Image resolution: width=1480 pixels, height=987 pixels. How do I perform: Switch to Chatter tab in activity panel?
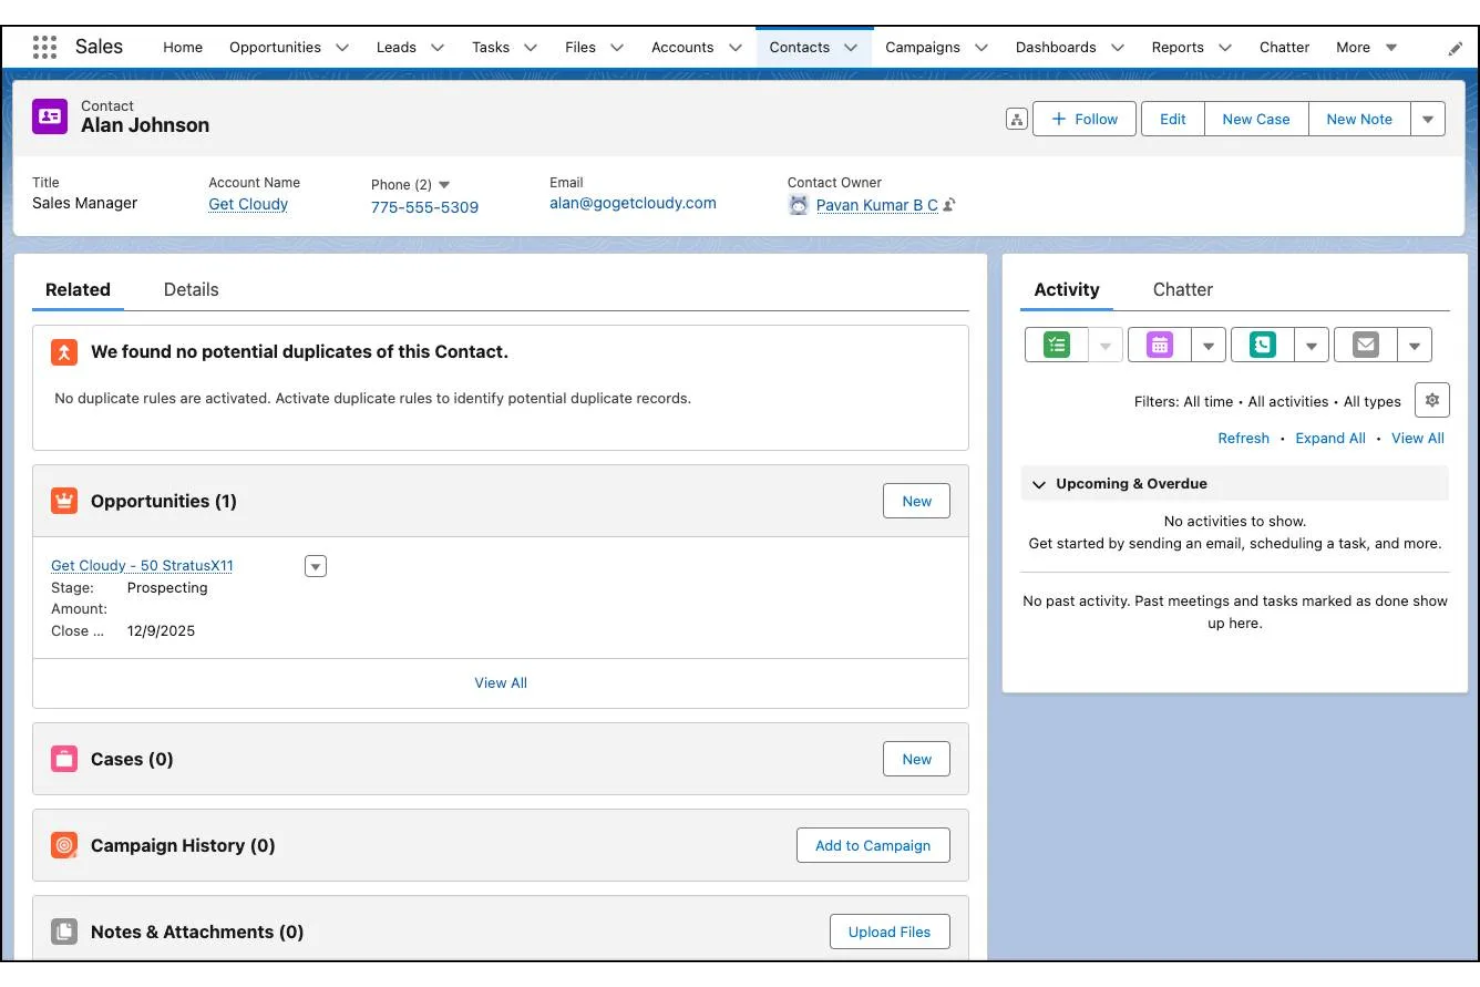(x=1182, y=289)
